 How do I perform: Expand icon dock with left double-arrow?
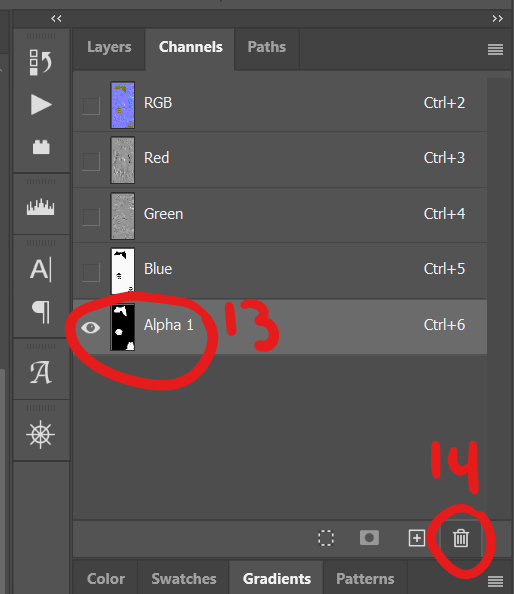click(56, 19)
